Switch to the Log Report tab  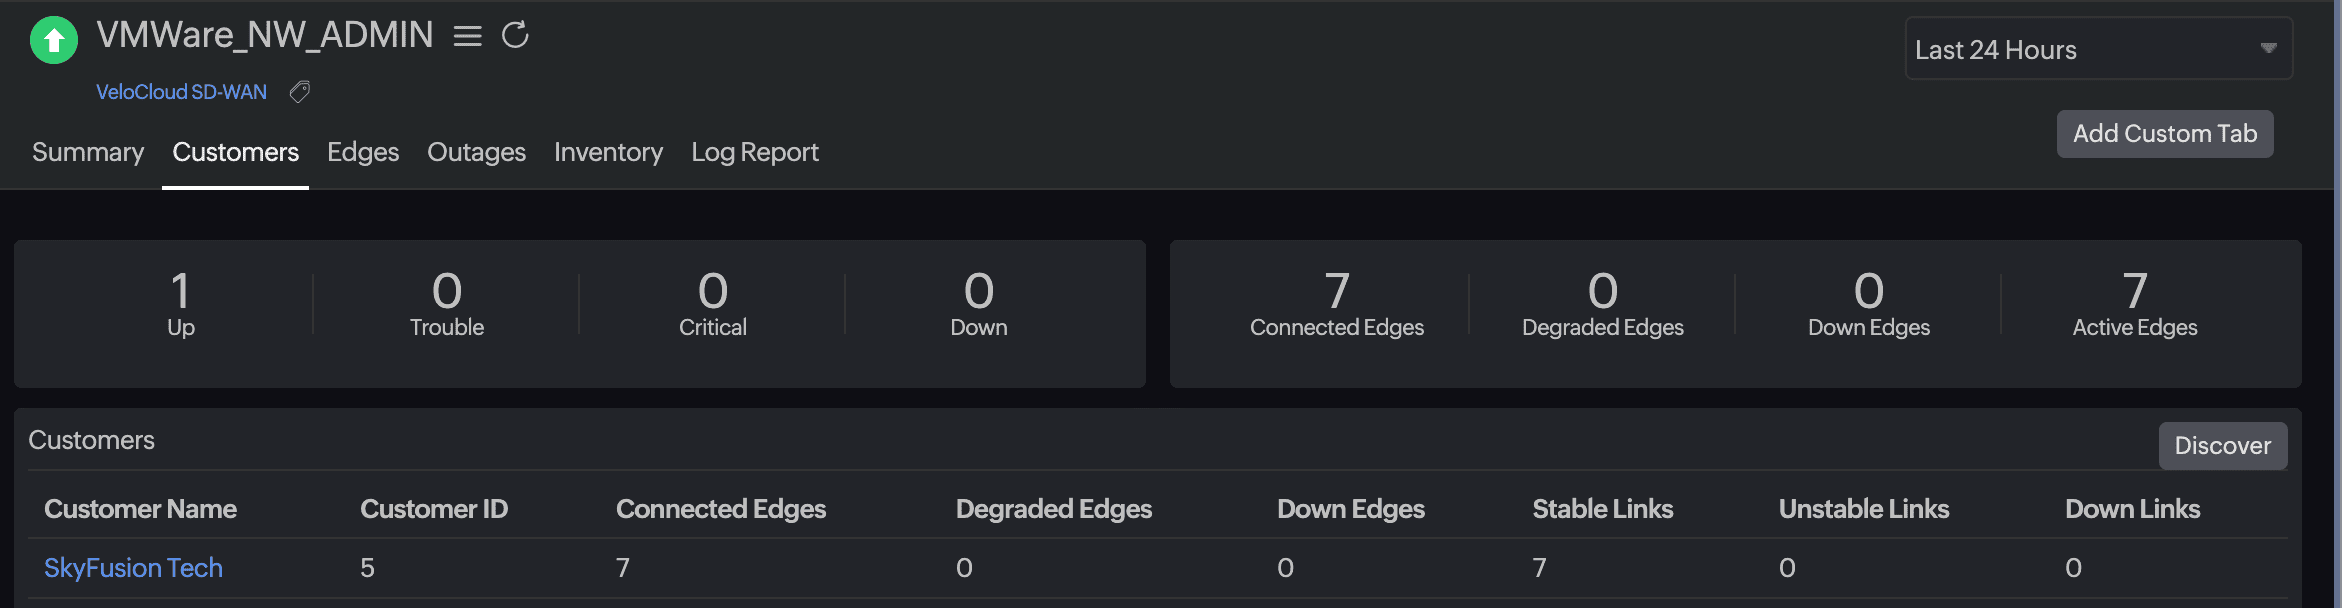[754, 152]
